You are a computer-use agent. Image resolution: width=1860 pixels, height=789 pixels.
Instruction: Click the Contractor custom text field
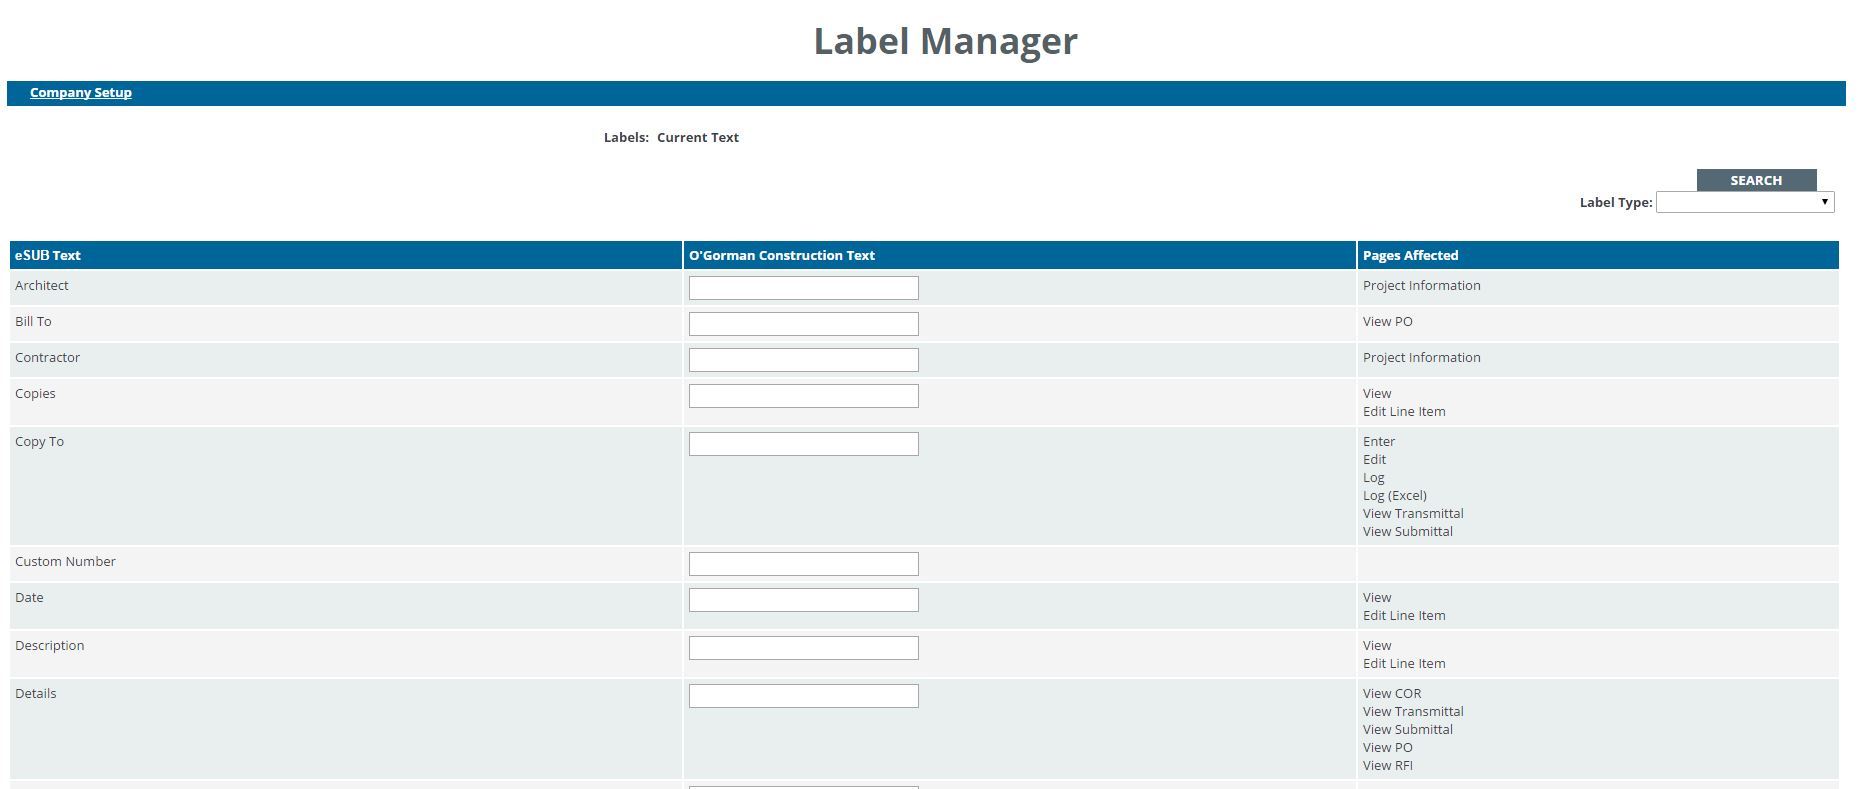[x=803, y=360]
